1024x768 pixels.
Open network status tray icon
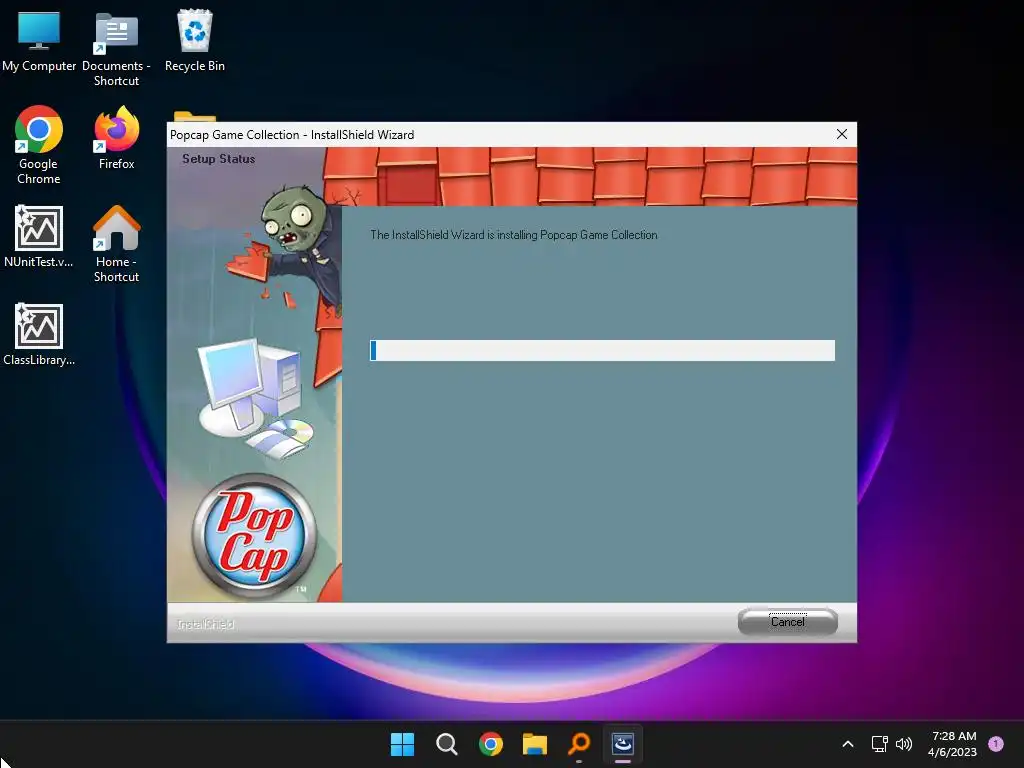tap(880, 744)
